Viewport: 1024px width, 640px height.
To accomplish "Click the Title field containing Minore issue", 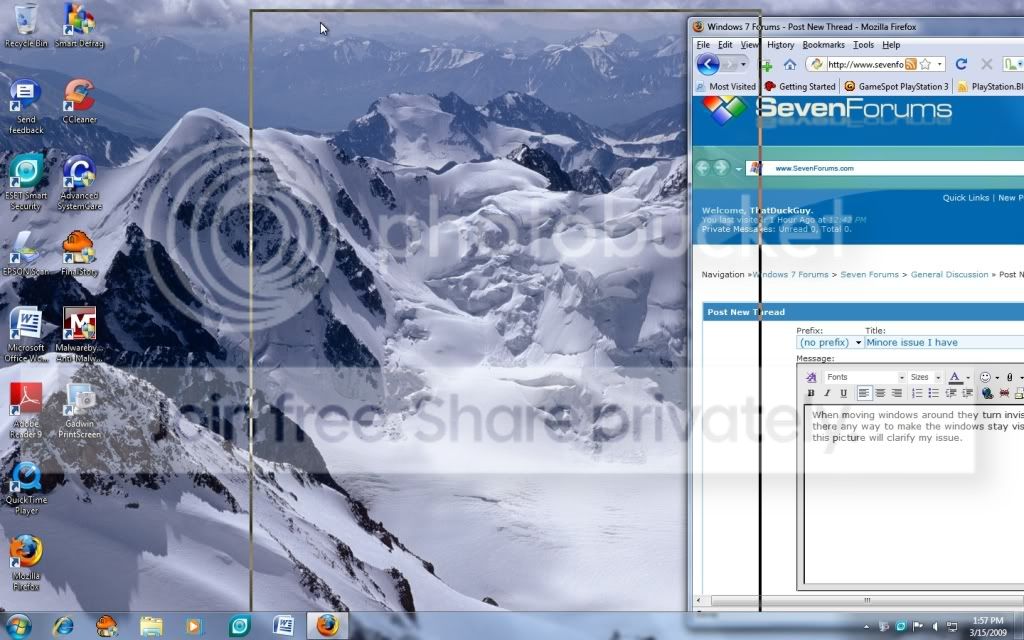I will pos(944,342).
